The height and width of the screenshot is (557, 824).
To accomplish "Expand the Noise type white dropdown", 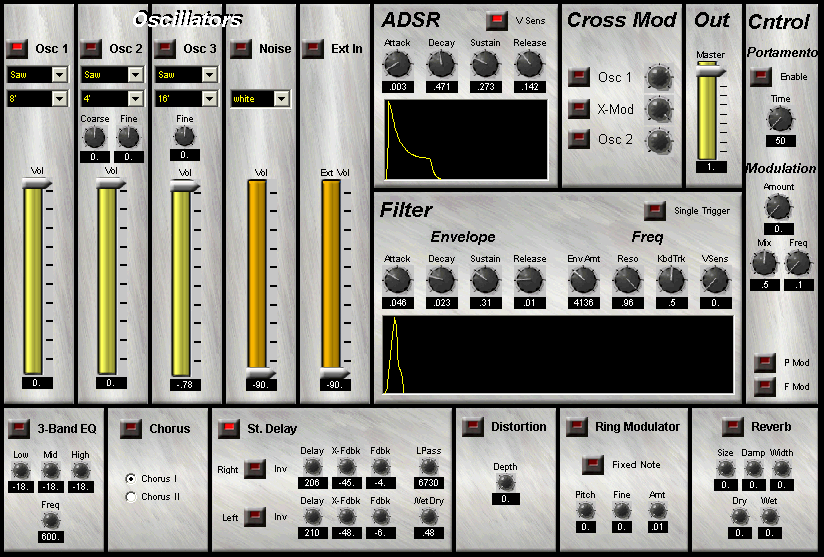I will click(x=281, y=99).
